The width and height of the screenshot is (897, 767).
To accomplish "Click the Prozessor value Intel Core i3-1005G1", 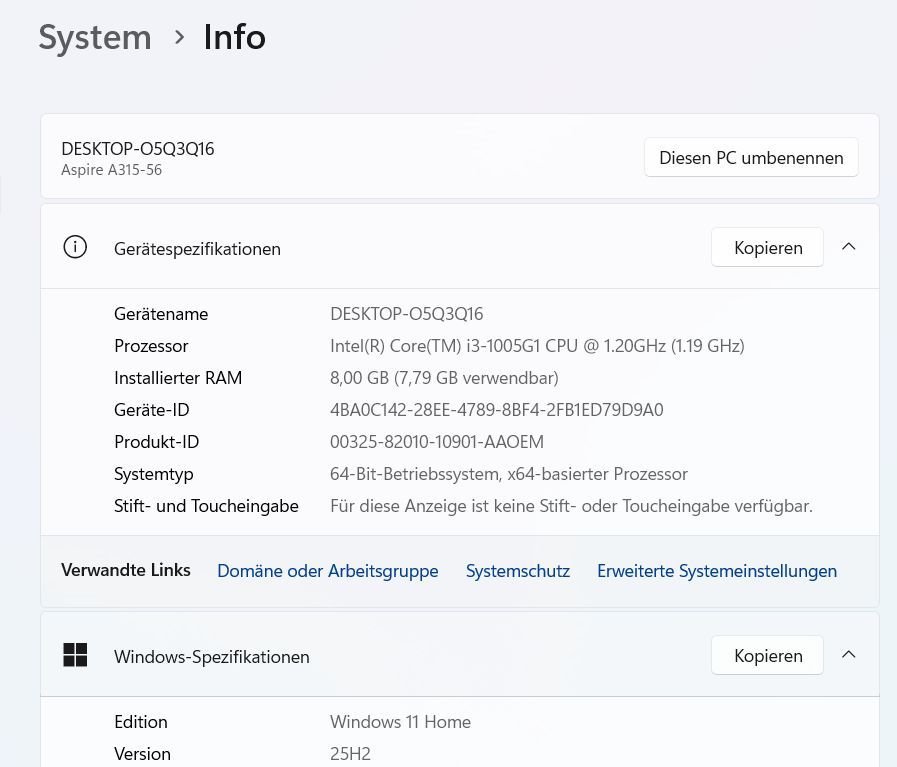I will click(536, 346).
